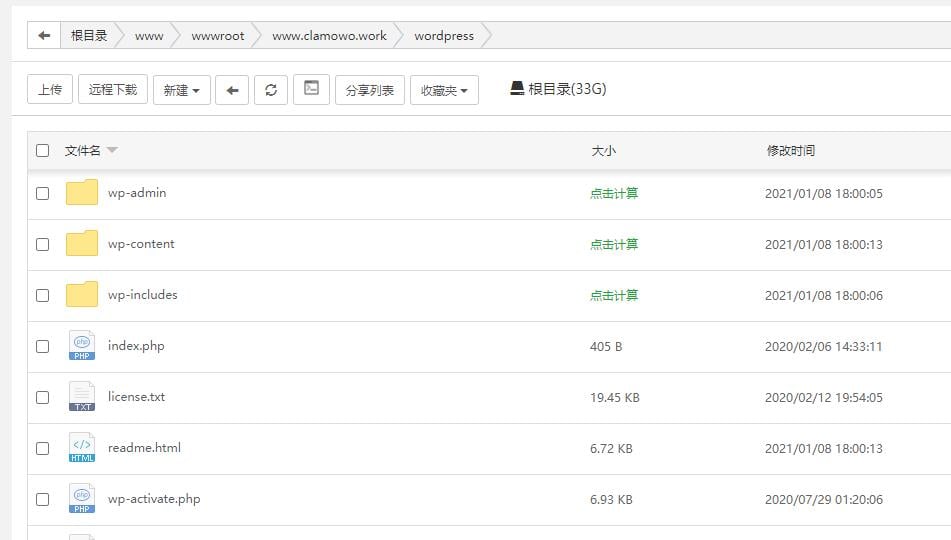Click the 6.72 KB size value
Viewport: 951px width, 540px height.
tap(611, 448)
